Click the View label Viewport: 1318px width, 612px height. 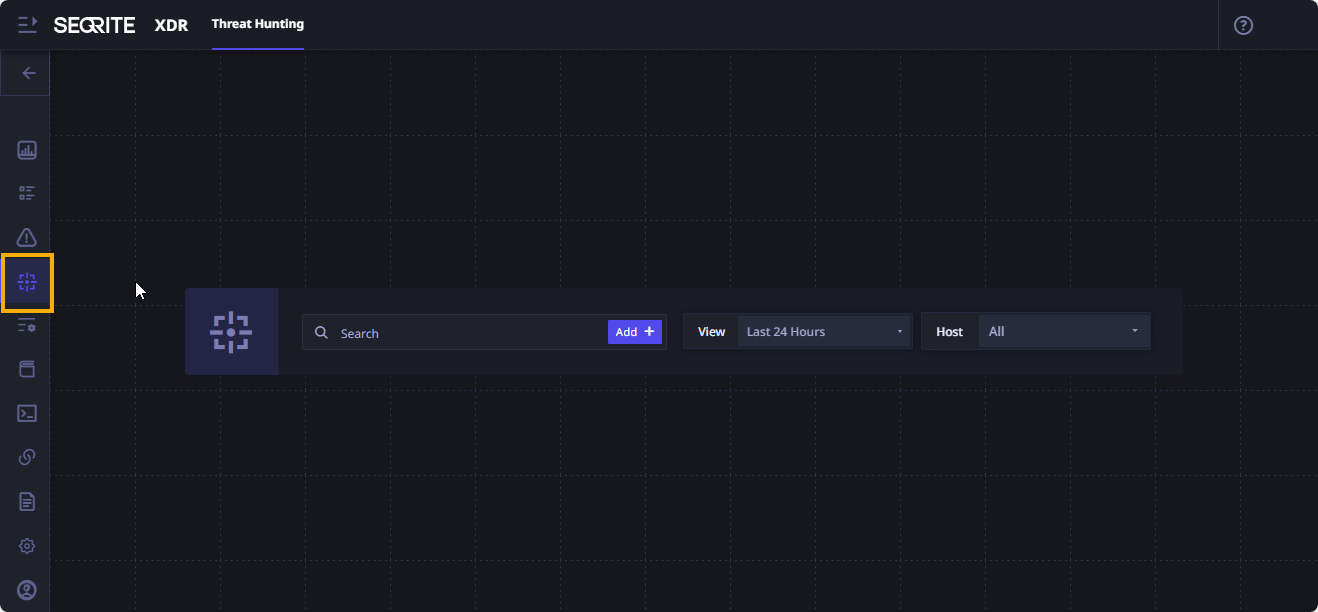(x=711, y=332)
